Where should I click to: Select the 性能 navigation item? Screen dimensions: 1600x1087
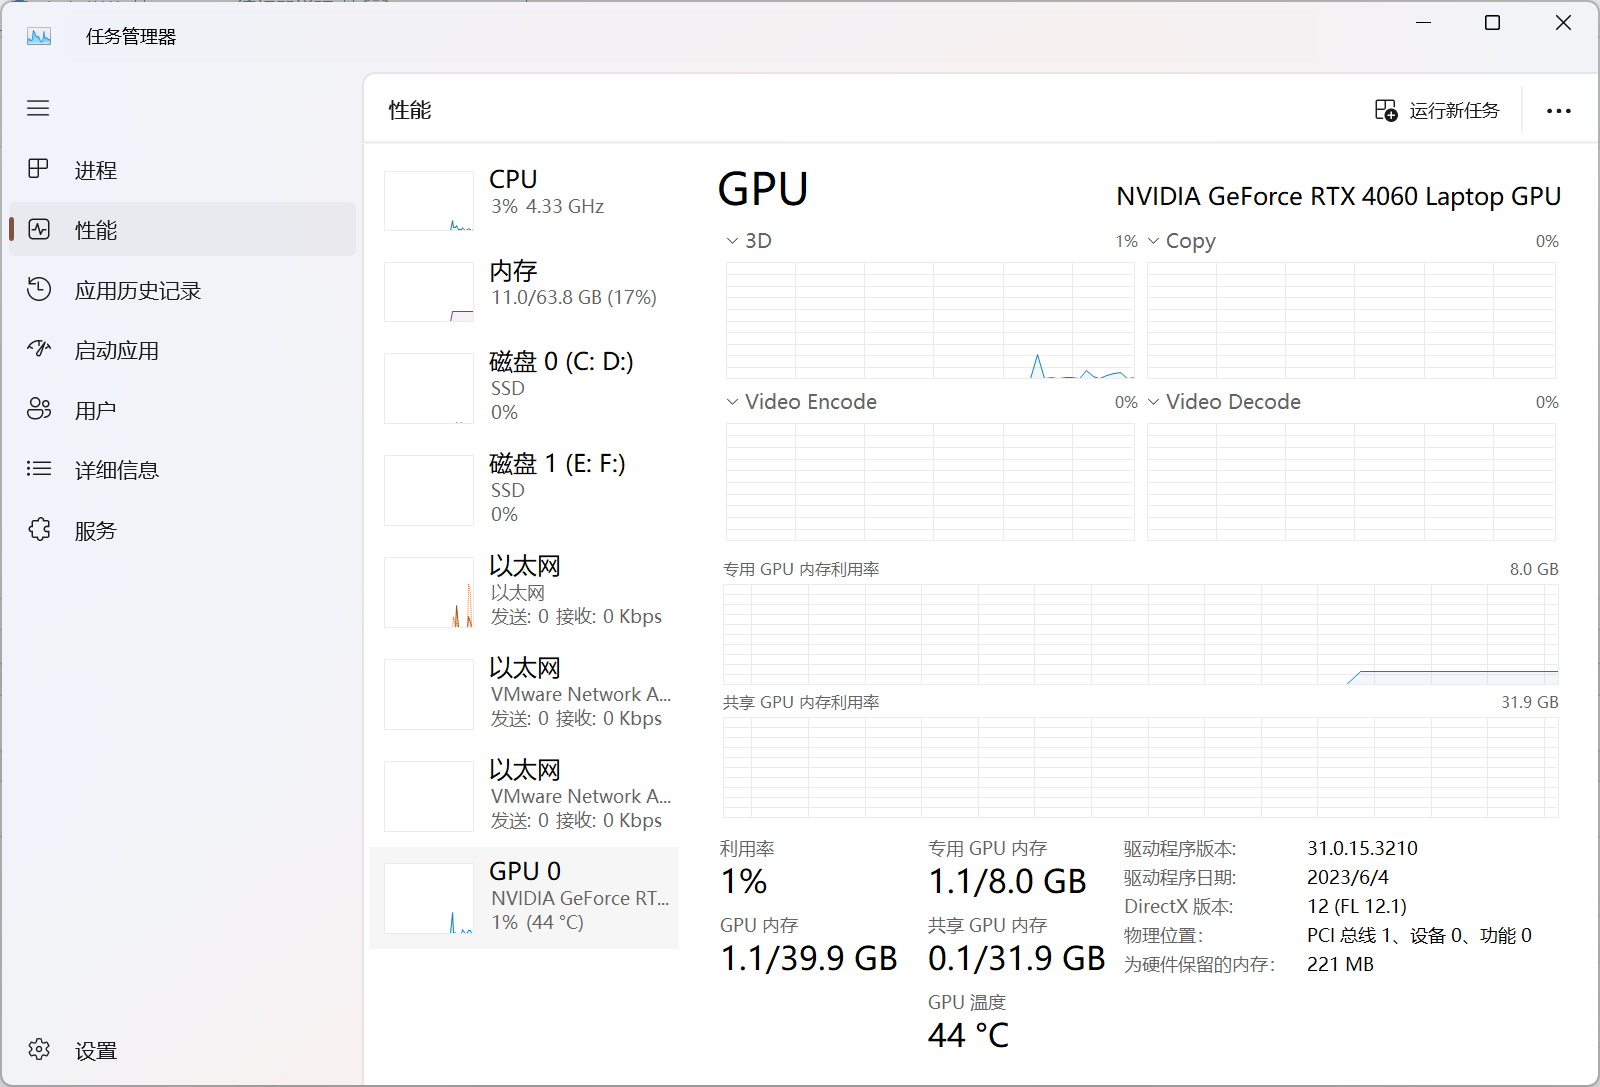tap(182, 230)
